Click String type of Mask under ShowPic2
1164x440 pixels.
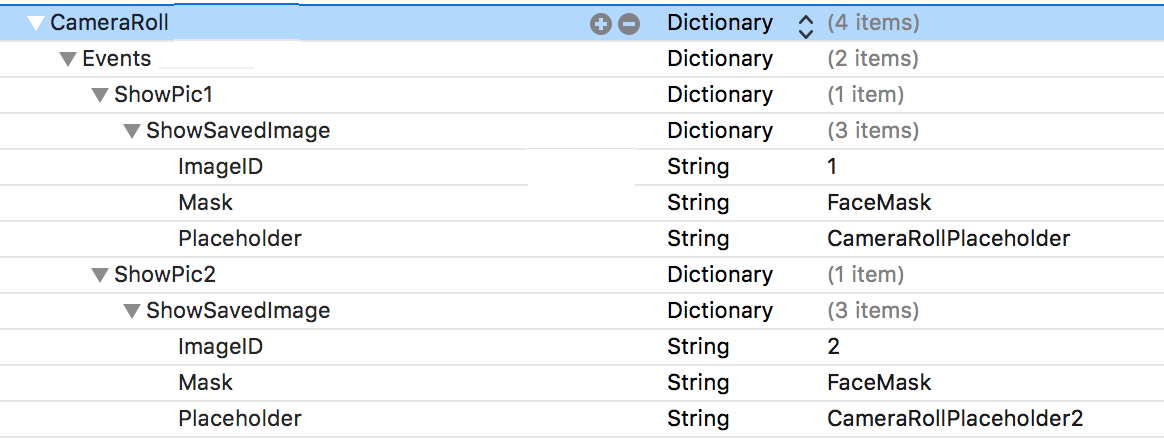pyautogui.click(x=698, y=382)
